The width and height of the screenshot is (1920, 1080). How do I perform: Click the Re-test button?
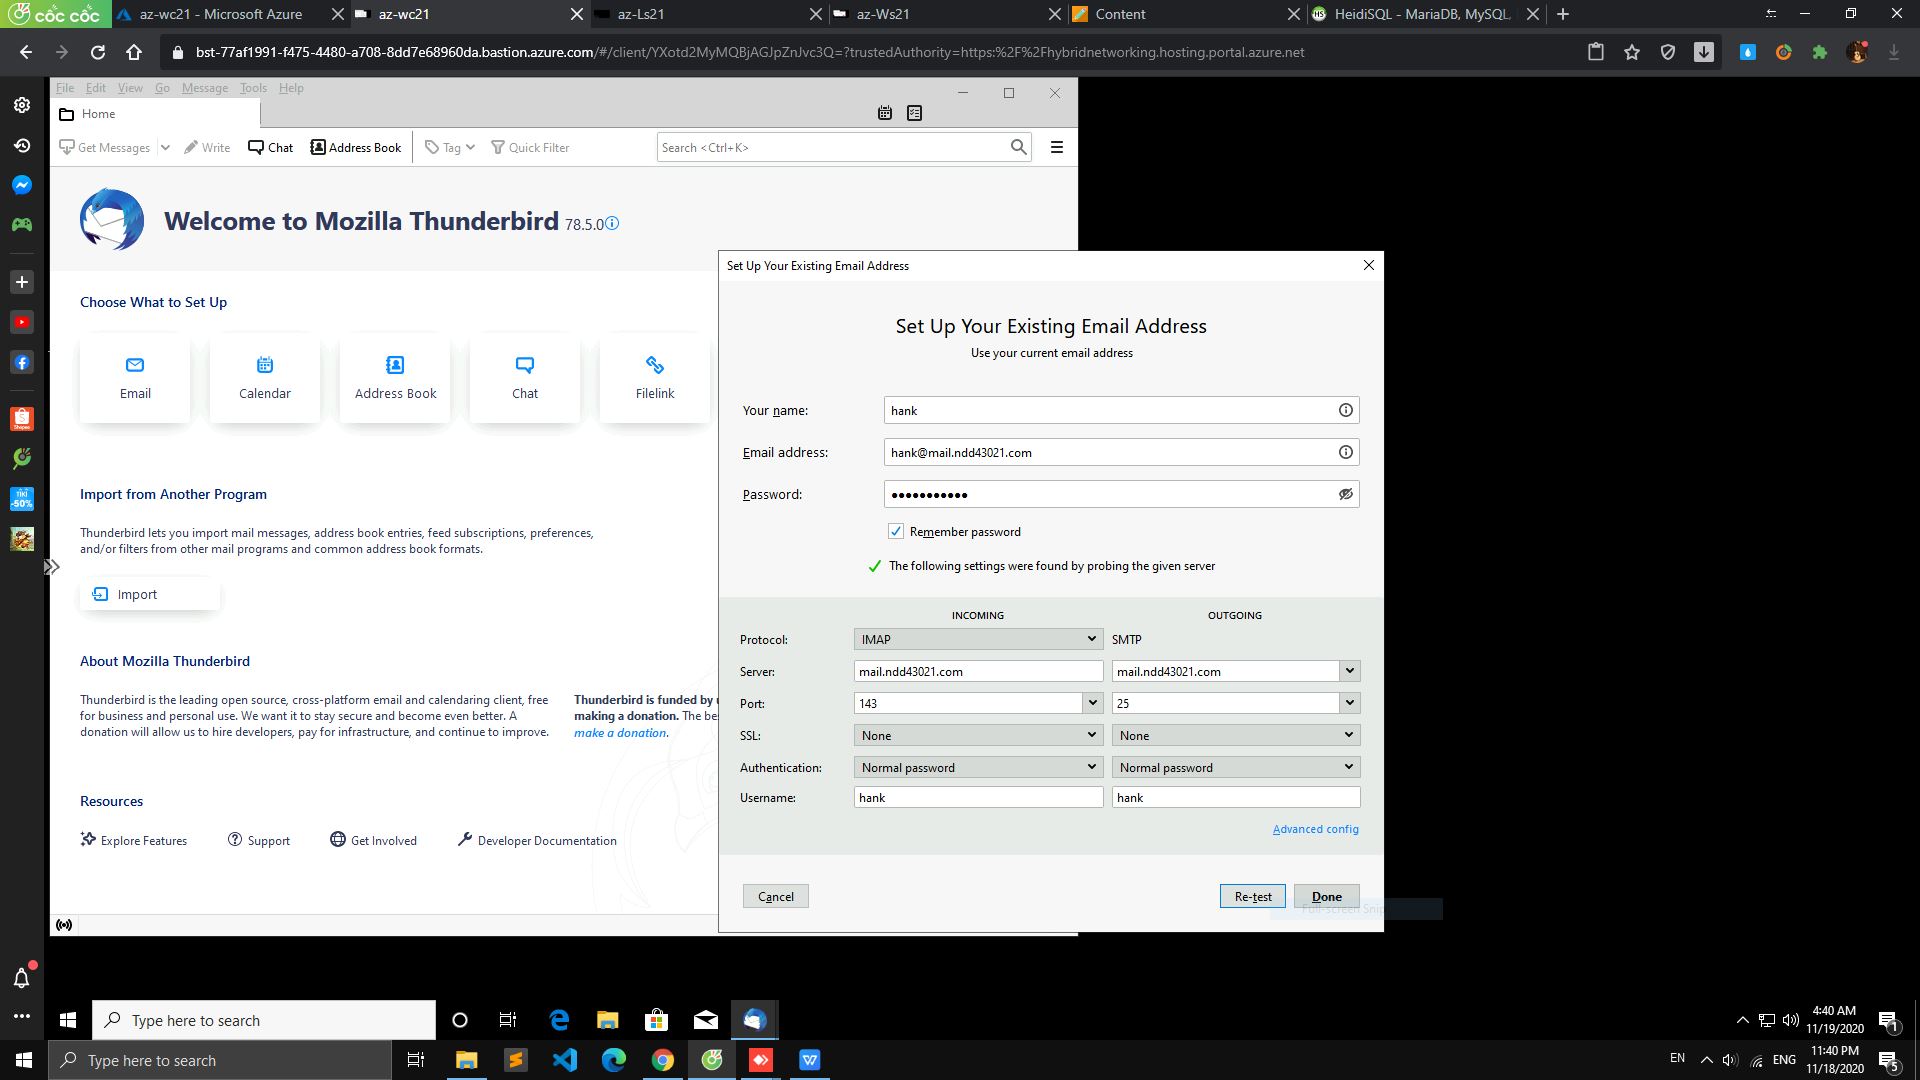[1252, 896]
